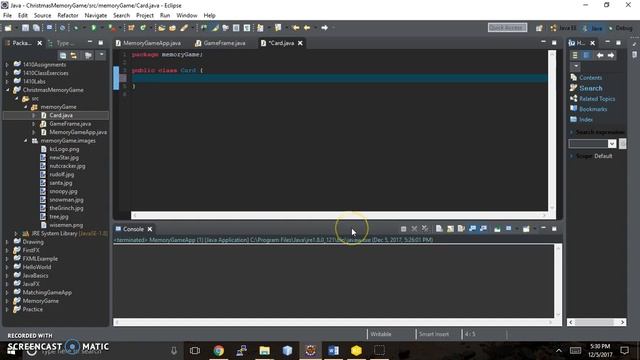Toggle Scroll Lock in the Console toolbar
The image size is (640, 360).
(x=450, y=229)
